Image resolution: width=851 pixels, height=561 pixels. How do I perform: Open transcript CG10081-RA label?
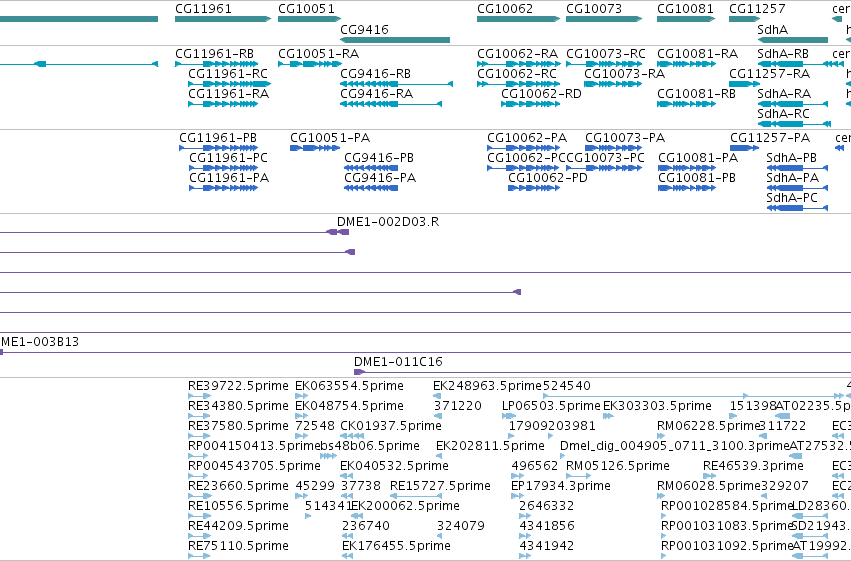[697, 54]
